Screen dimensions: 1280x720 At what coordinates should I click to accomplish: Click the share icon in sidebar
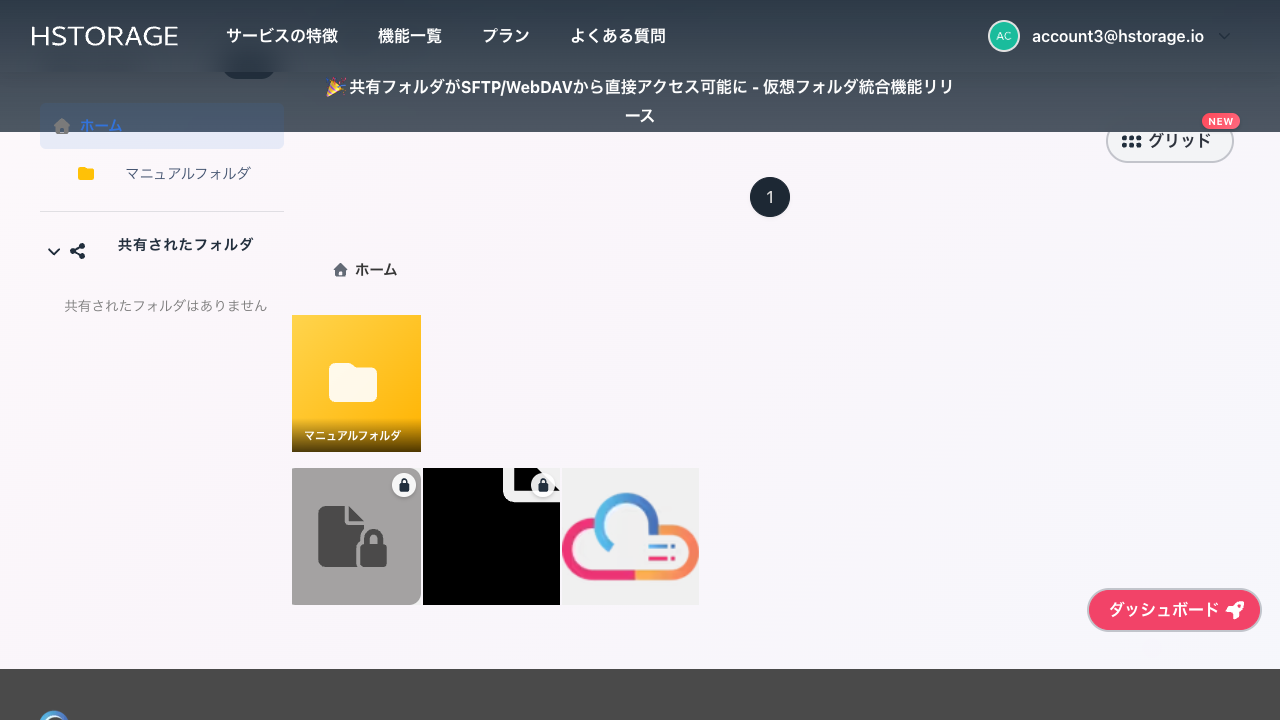[78, 251]
